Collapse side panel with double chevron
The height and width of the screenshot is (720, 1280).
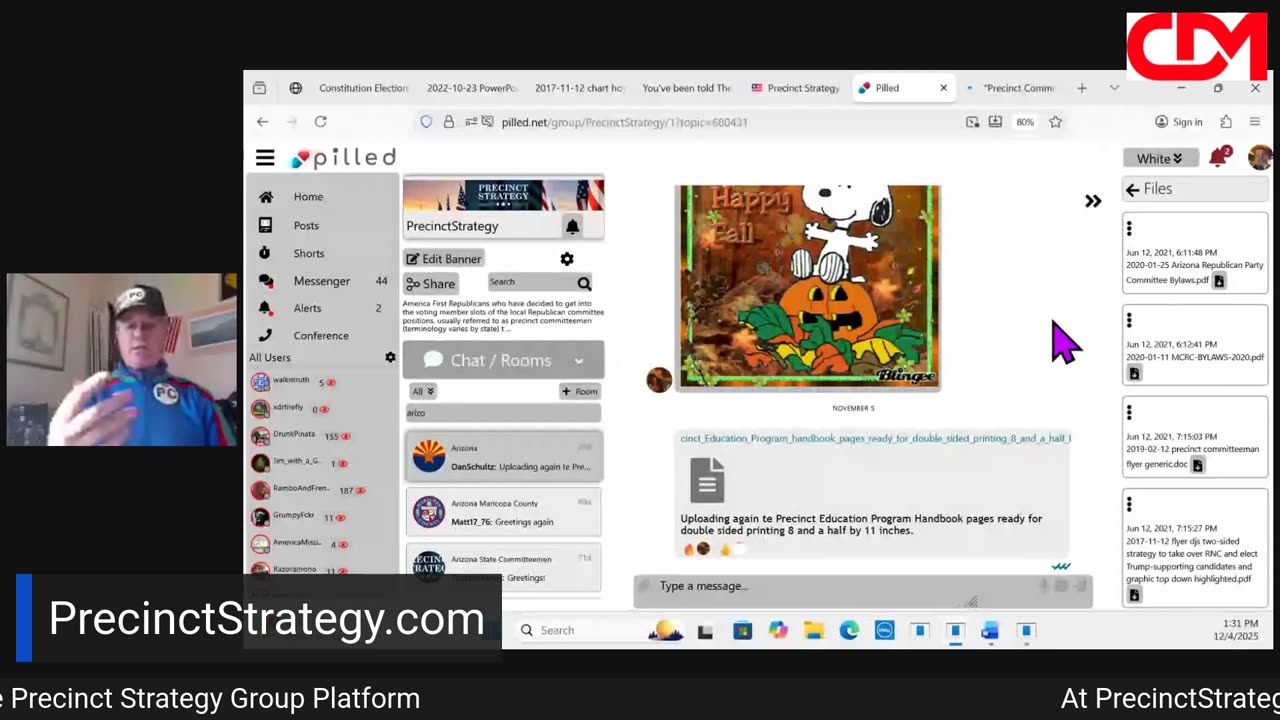(1093, 201)
